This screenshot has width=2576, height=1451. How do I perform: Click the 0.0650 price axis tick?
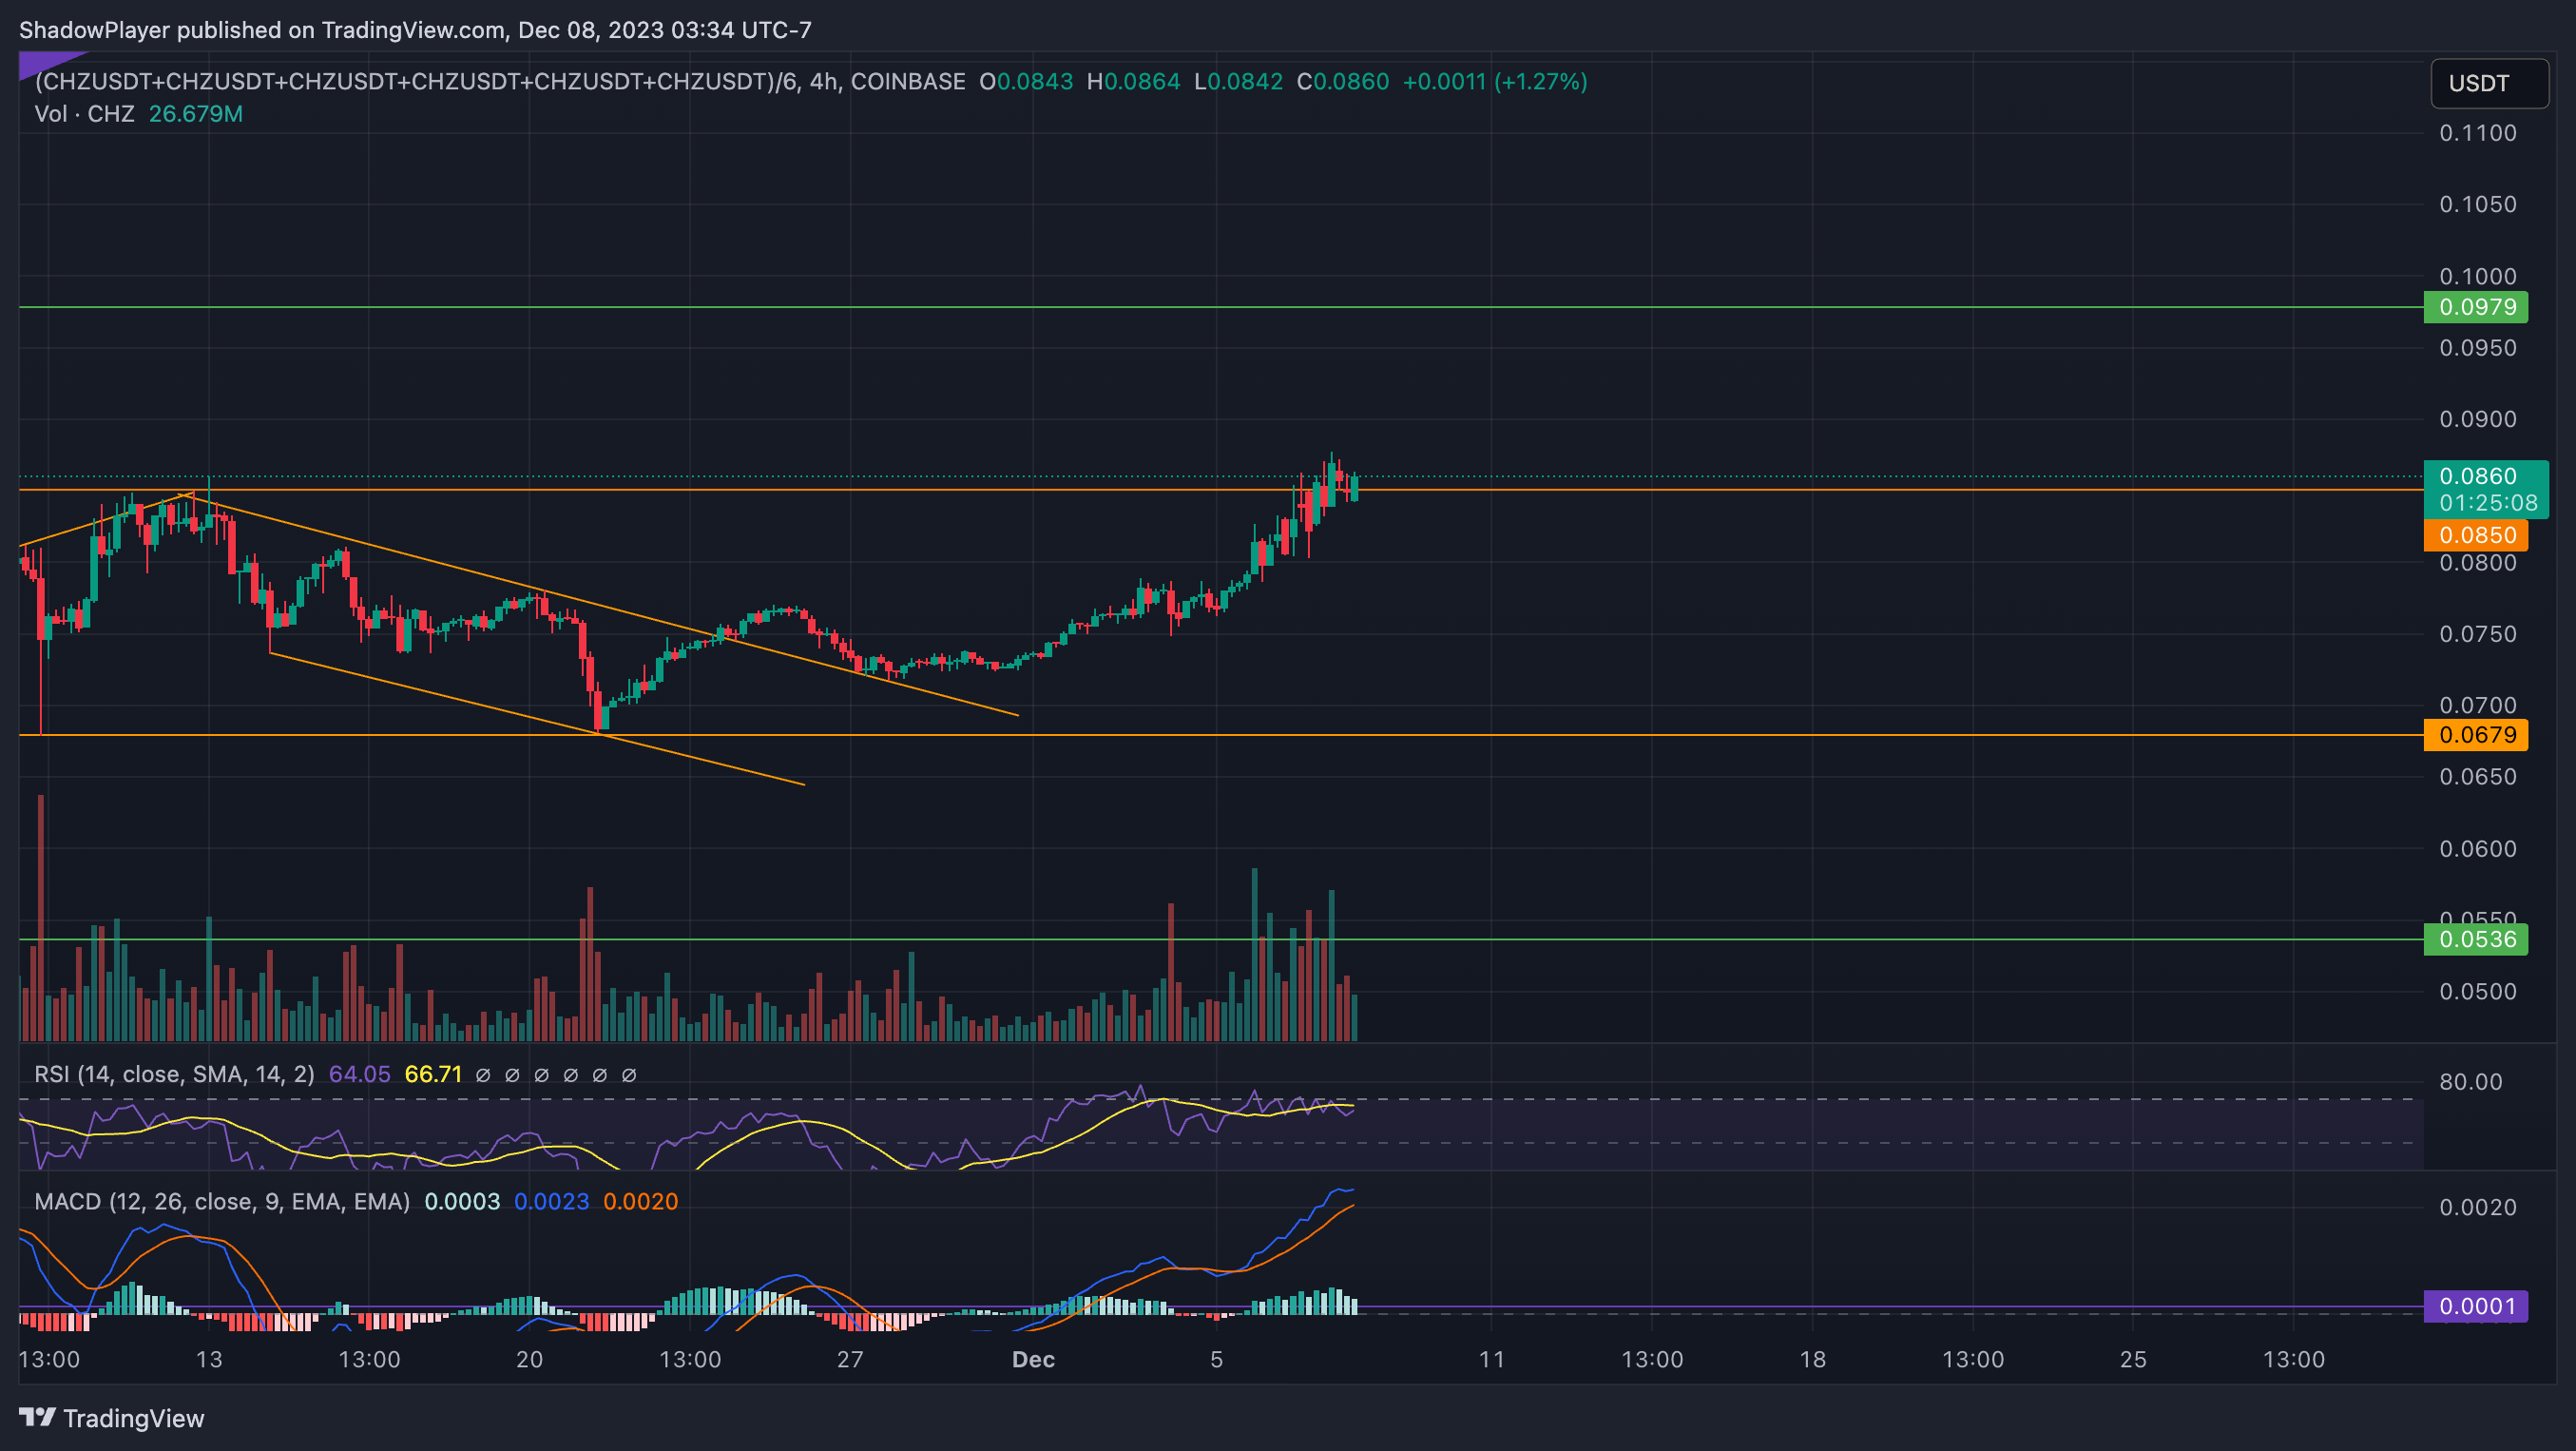[2478, 777]
